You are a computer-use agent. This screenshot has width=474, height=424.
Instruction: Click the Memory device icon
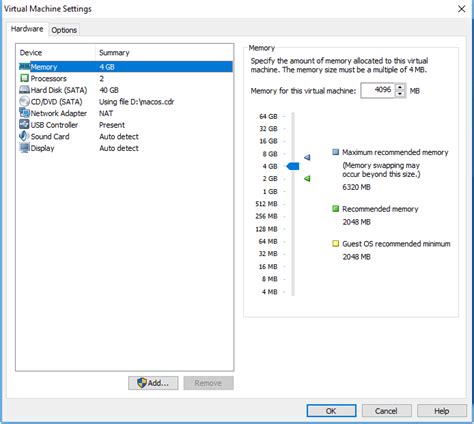click(x=25, y=67)
